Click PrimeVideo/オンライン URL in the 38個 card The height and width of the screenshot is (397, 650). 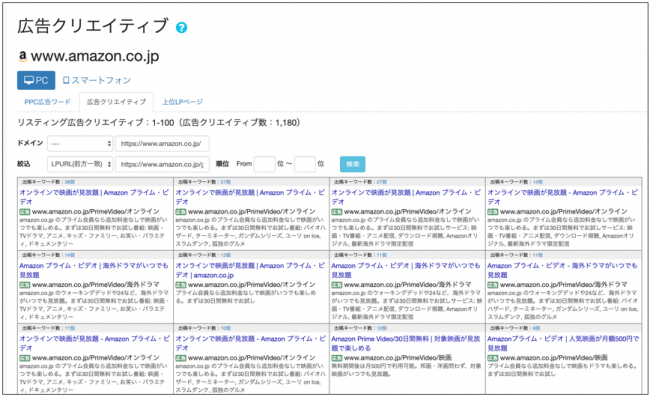(x=96, y=212)
